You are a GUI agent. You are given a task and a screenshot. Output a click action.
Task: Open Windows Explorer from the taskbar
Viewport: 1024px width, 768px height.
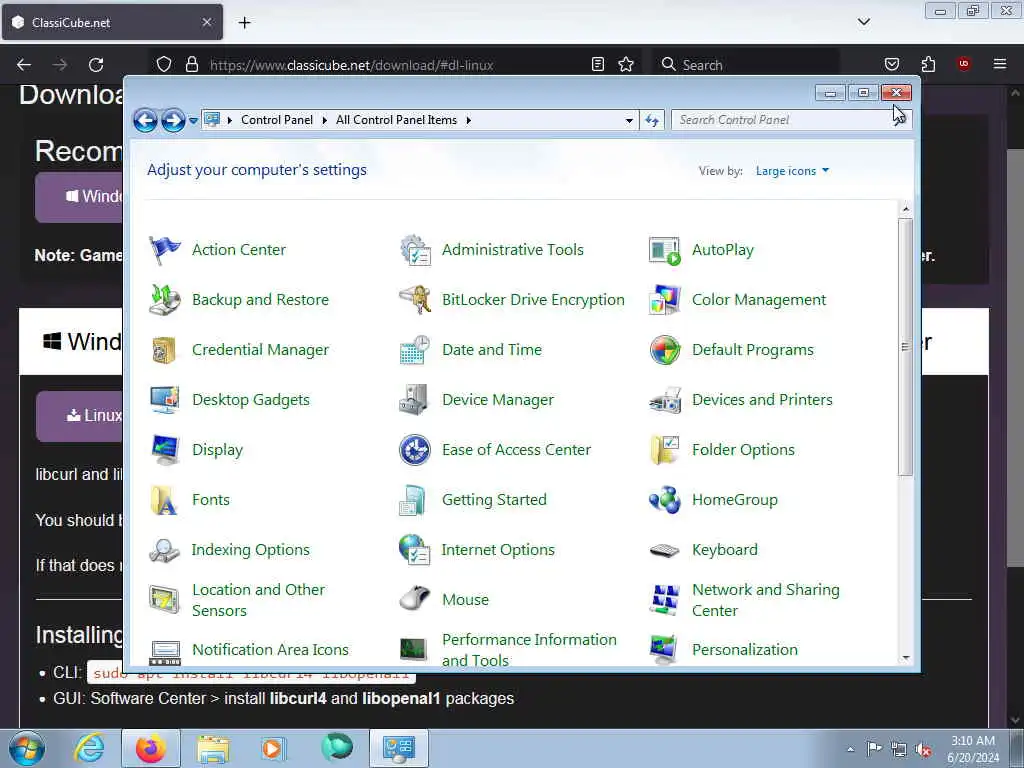coord(213,748)
